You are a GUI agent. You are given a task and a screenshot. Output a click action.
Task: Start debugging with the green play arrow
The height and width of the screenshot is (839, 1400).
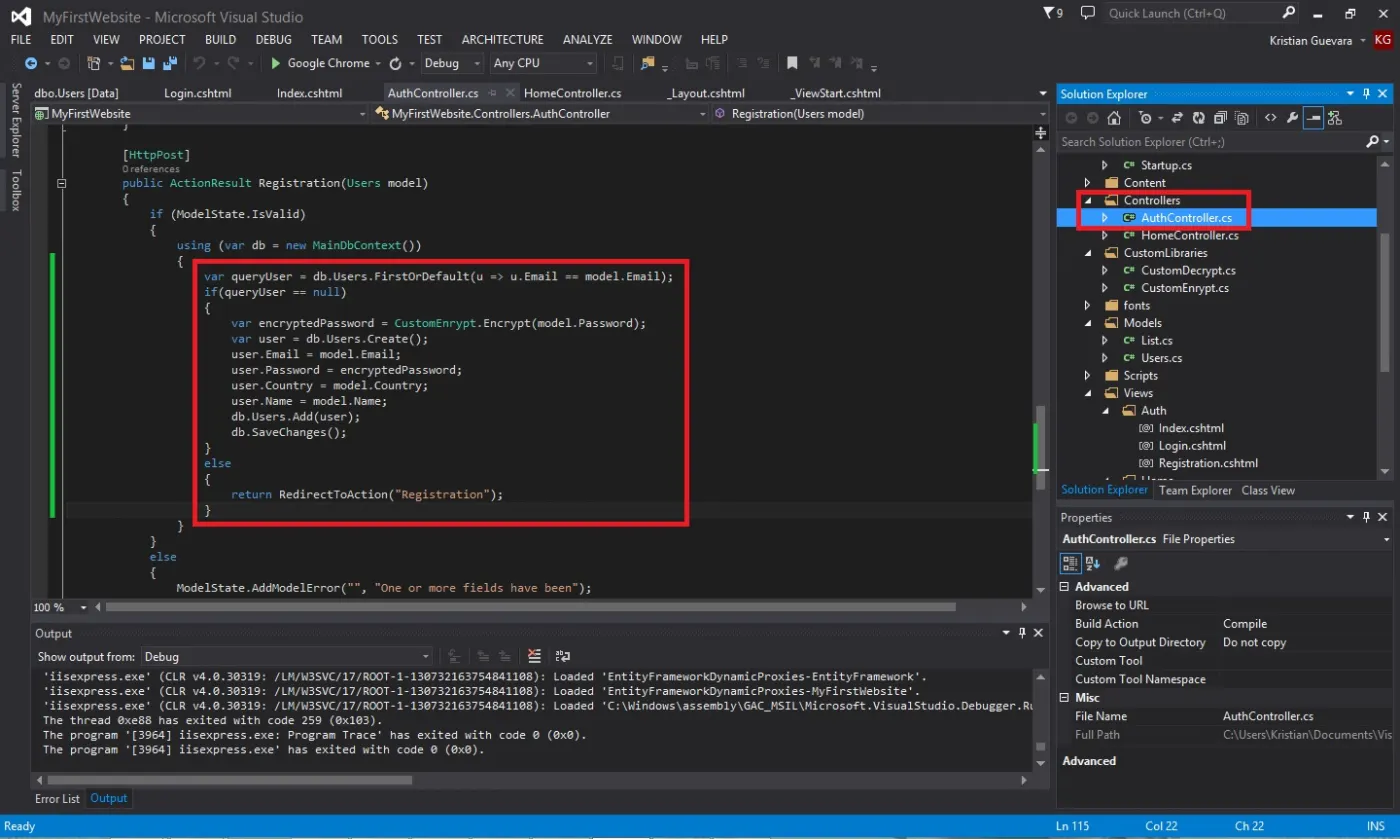click(276, 63)
